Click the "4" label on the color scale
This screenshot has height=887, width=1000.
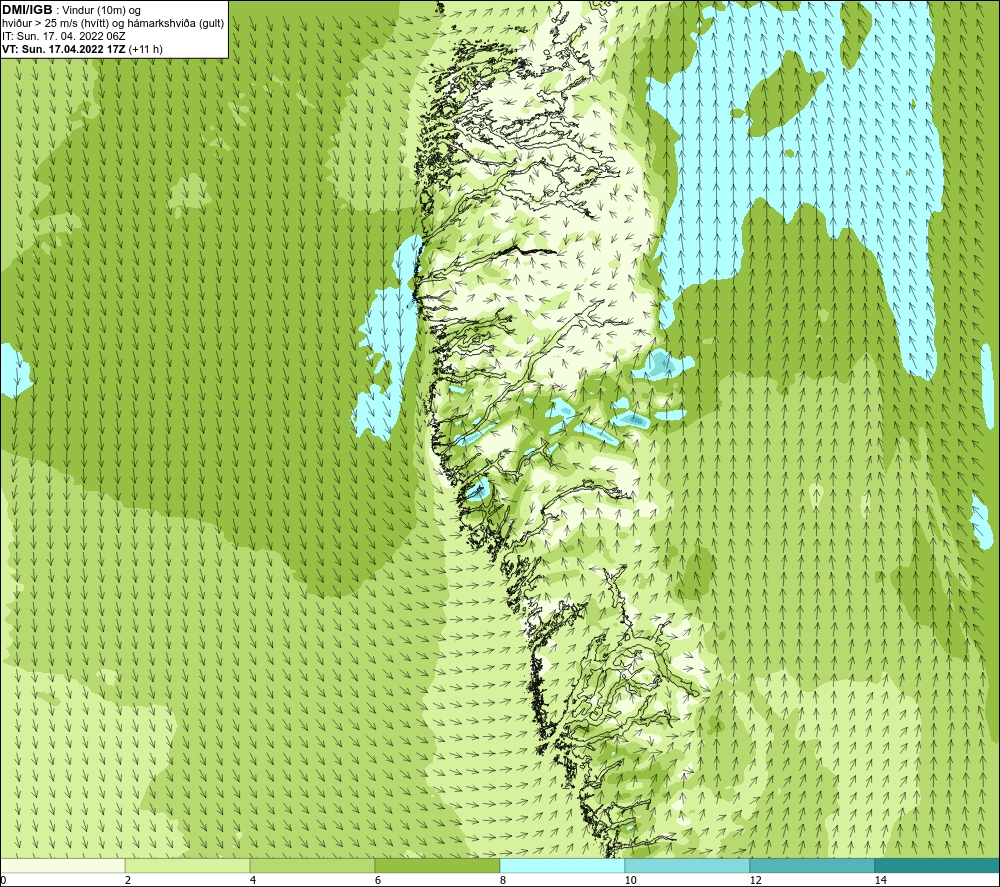point(253,880)
